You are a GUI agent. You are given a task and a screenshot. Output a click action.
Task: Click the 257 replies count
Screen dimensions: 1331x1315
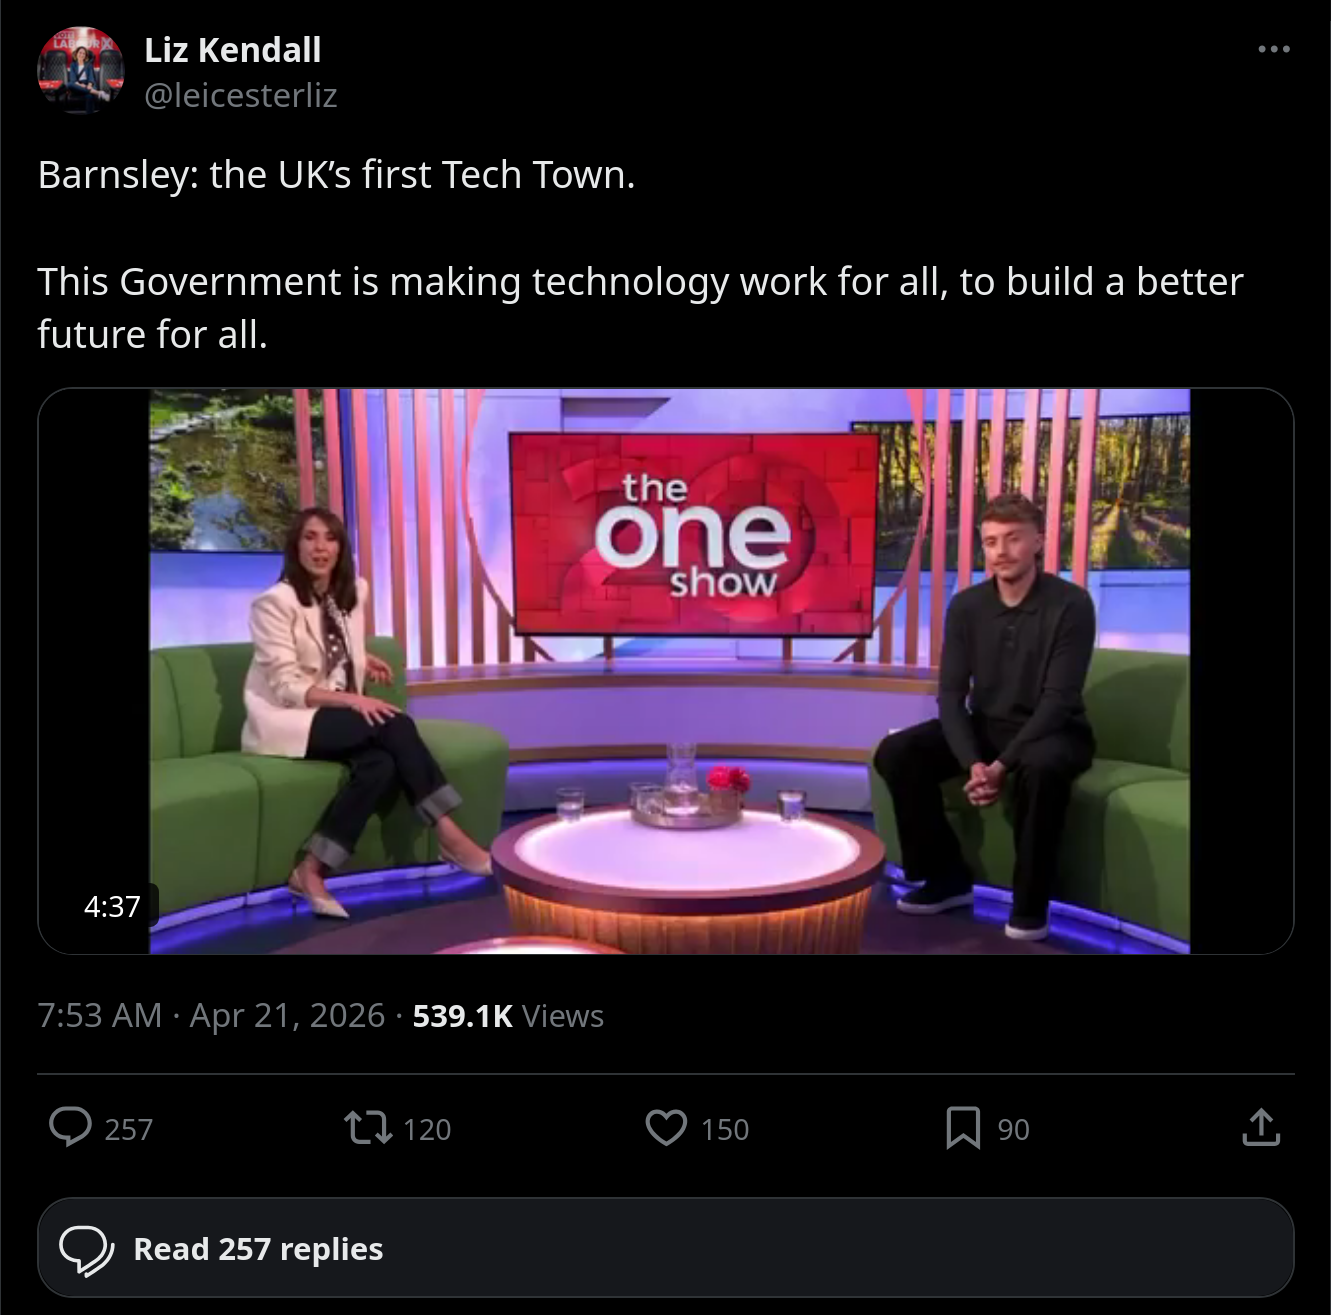tap(129, 1129)
